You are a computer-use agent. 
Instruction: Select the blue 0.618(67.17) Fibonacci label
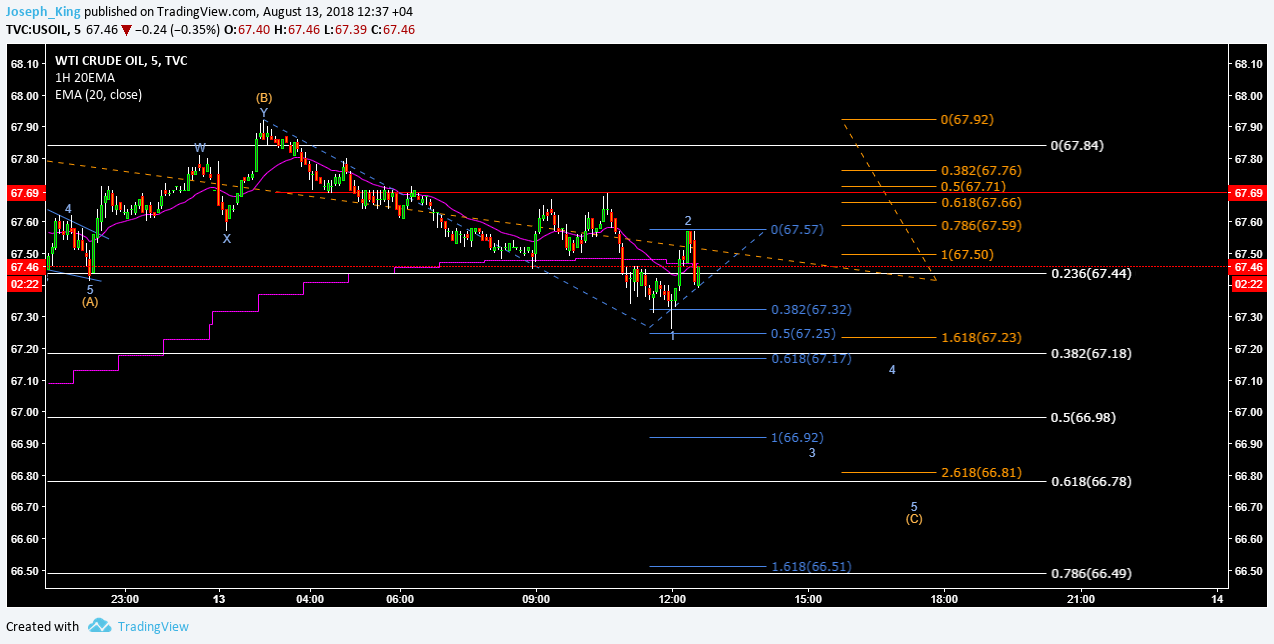click(811, 358)
